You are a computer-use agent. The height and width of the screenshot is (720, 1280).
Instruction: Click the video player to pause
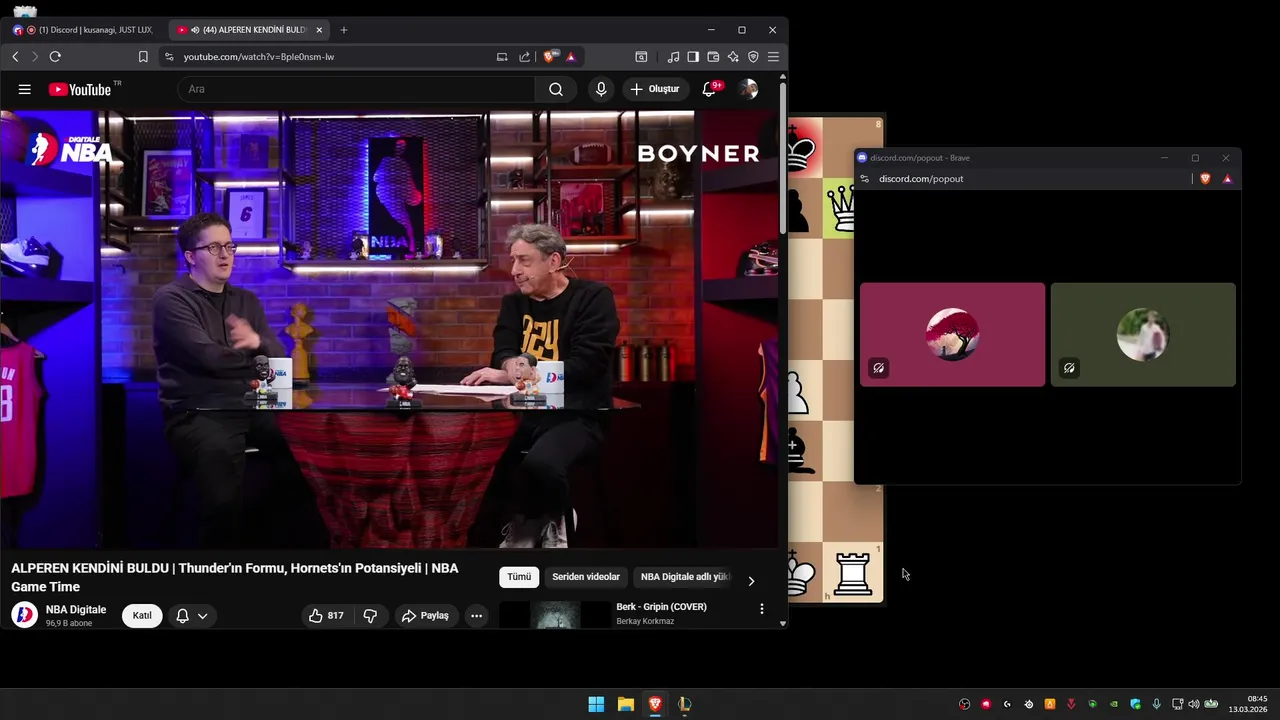(x=389, y=330)
